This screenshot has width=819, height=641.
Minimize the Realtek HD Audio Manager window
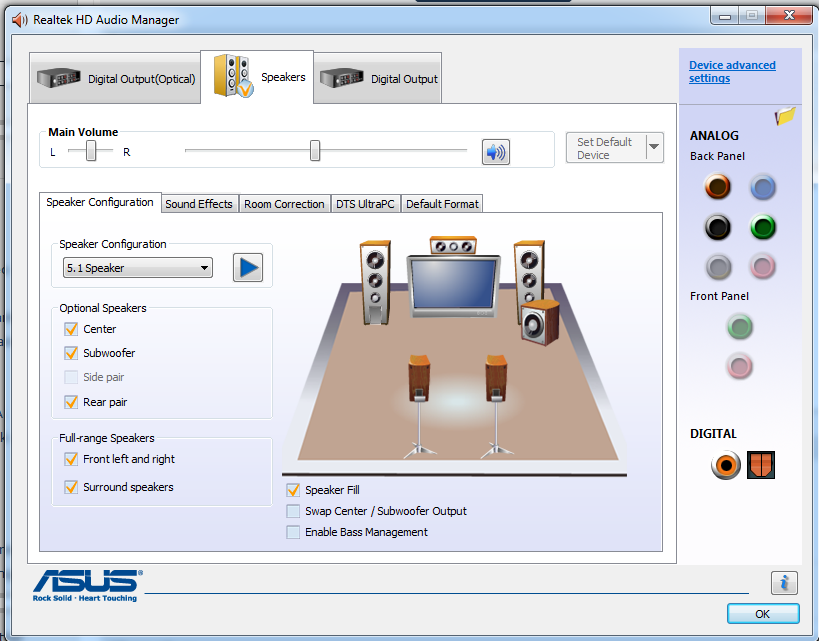724,16
